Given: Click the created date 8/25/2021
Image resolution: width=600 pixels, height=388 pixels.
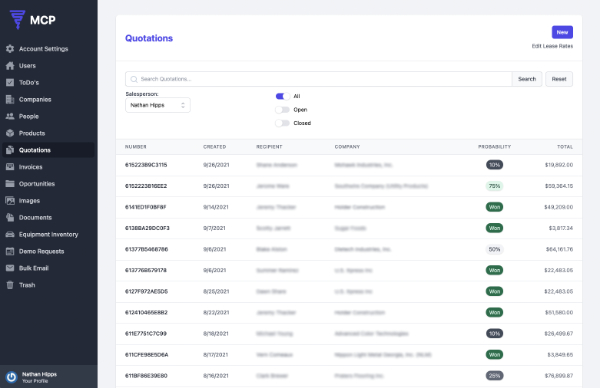Looking at the screenshot, I should (216, 291).
